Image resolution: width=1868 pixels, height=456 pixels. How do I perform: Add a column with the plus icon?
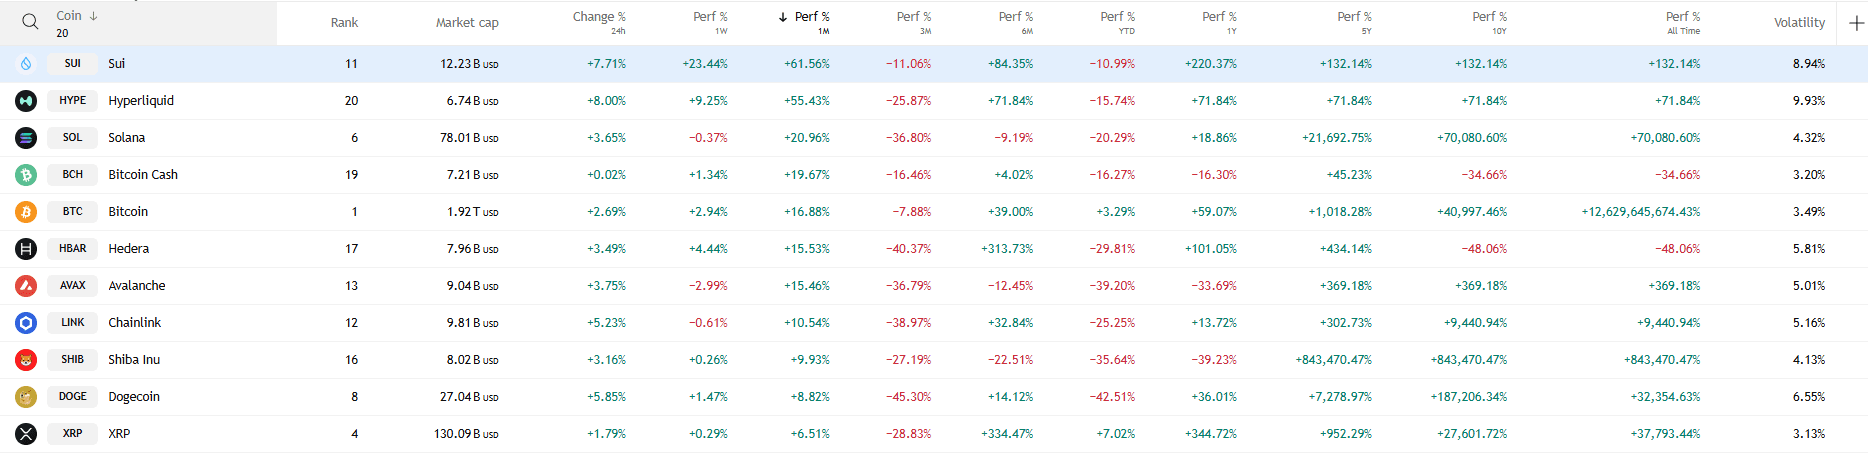(1856, 23)
